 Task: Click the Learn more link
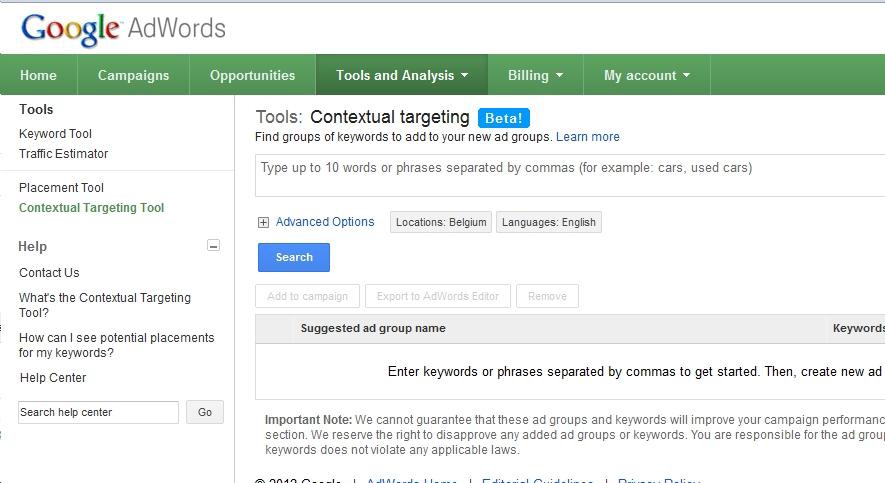pos(588,137)
